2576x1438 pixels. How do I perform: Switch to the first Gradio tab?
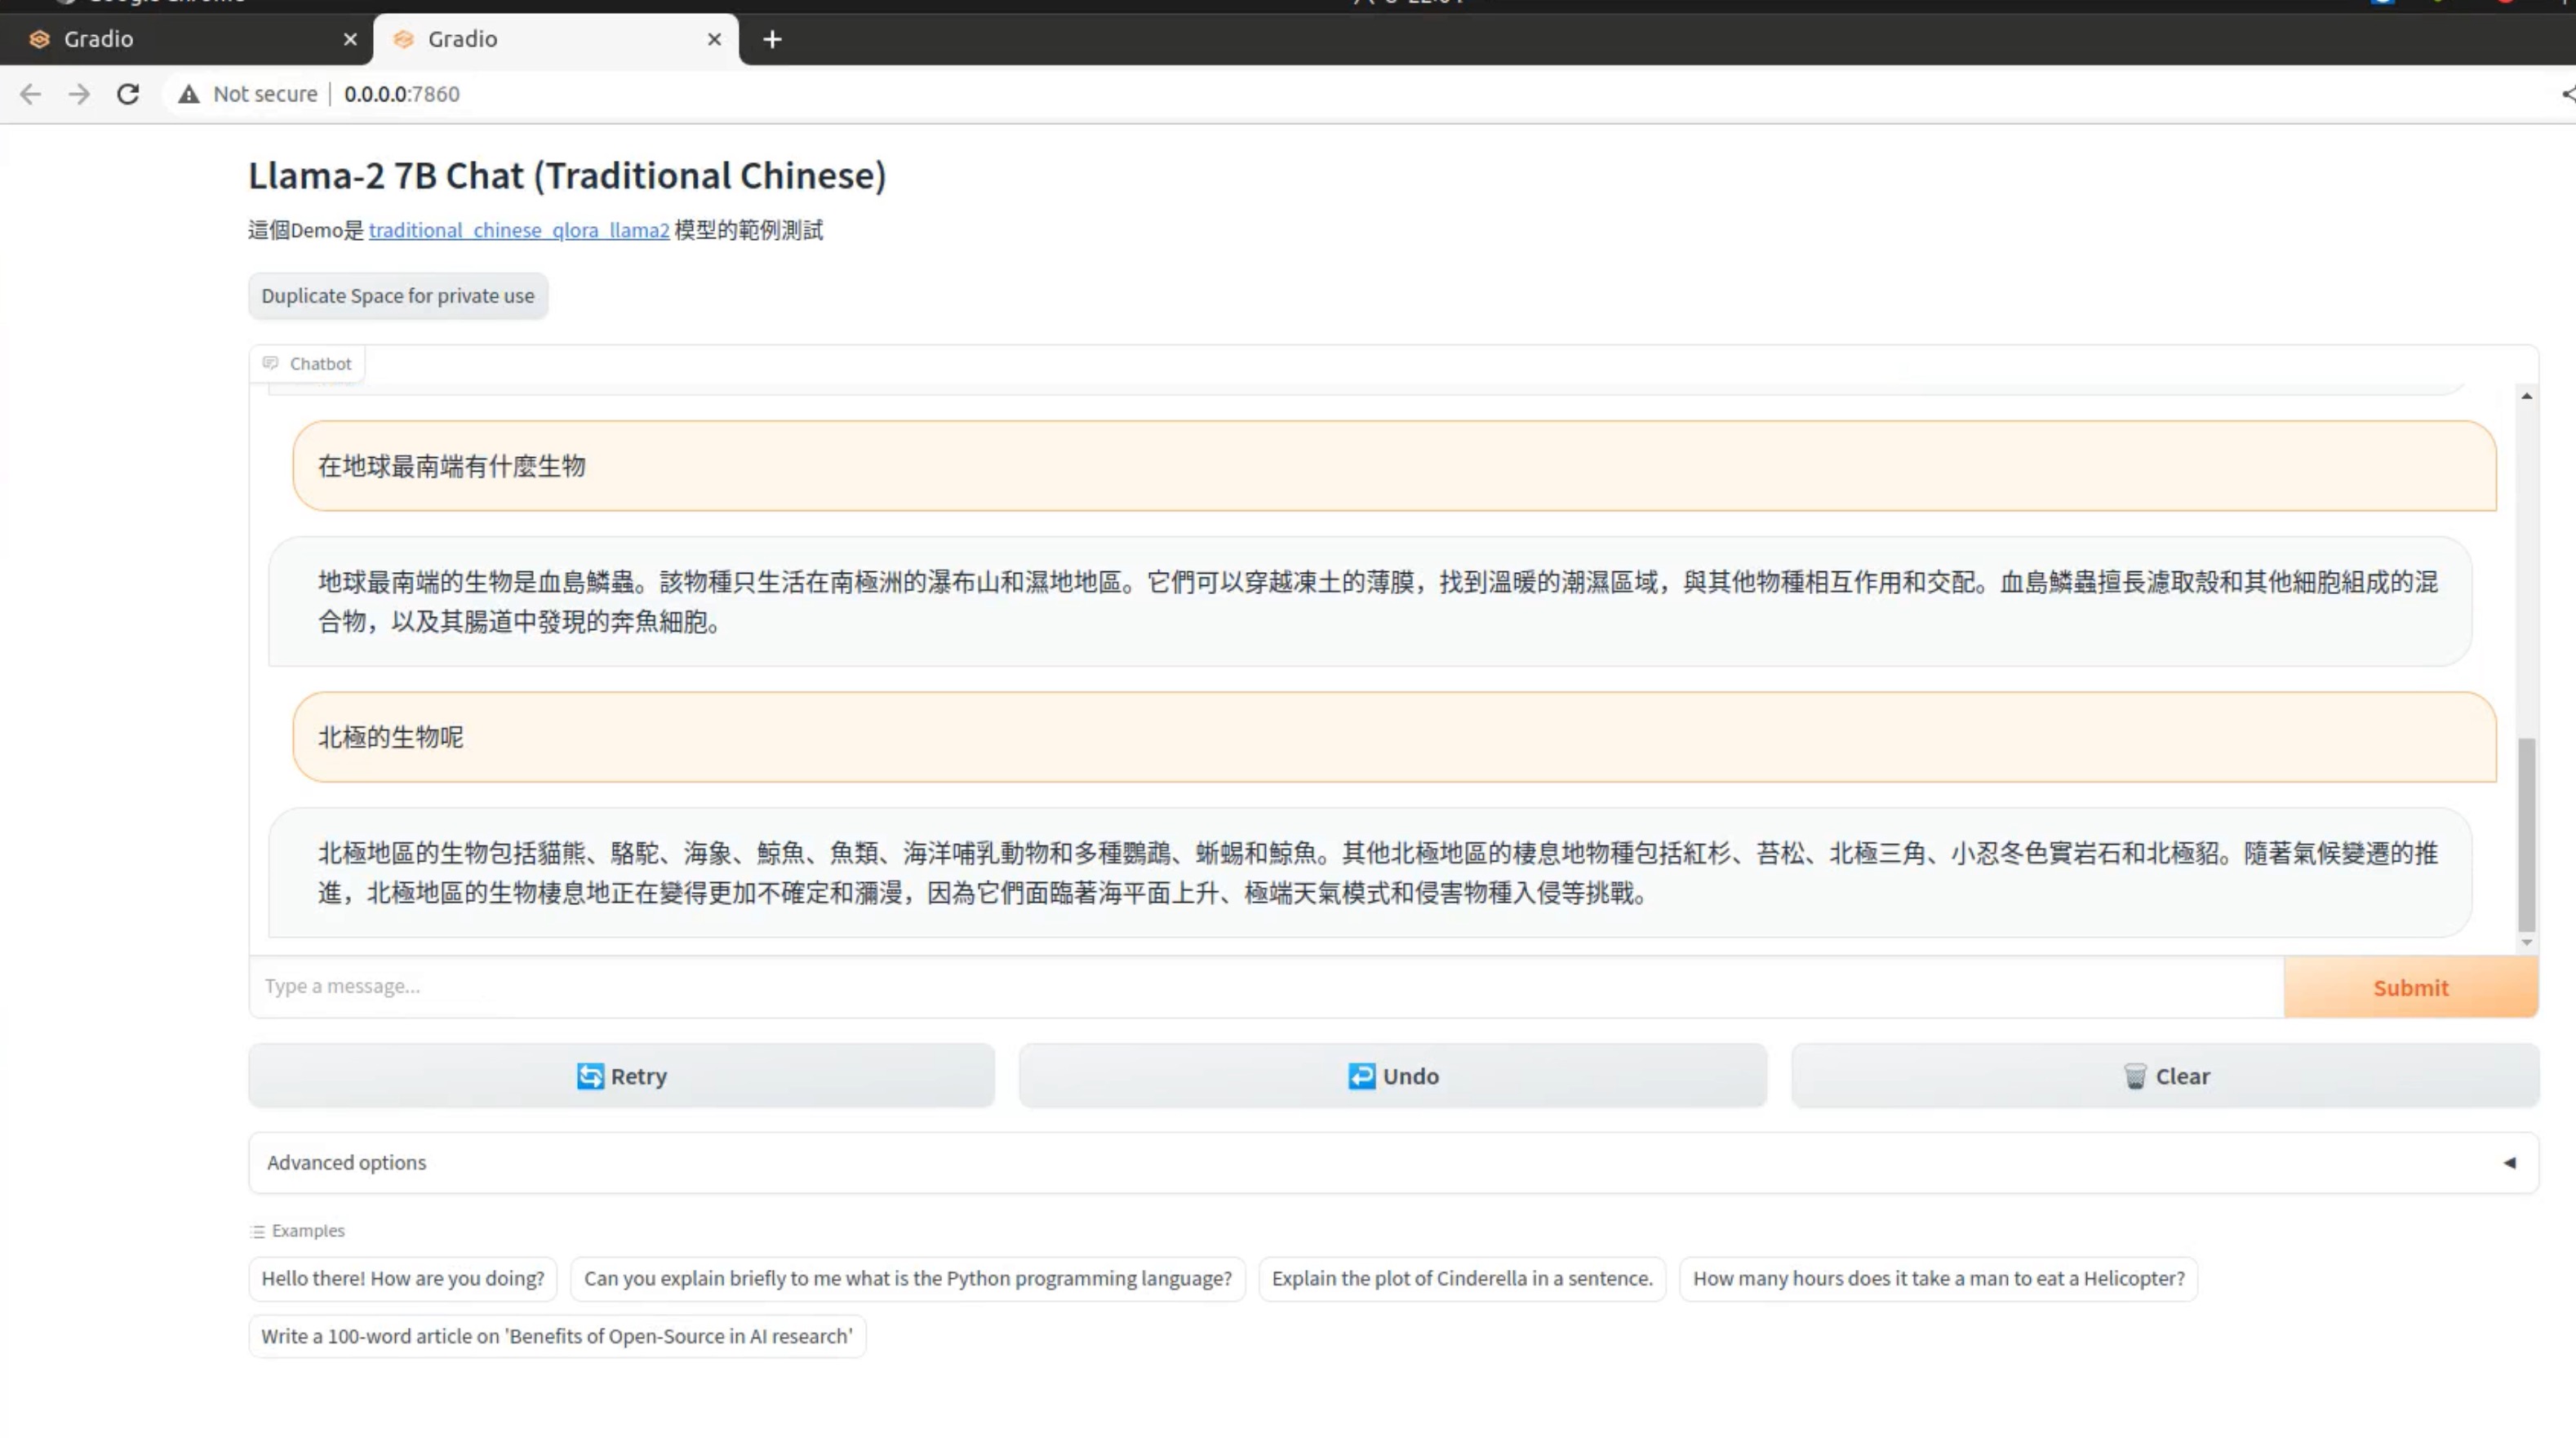(x=180, y=39)
